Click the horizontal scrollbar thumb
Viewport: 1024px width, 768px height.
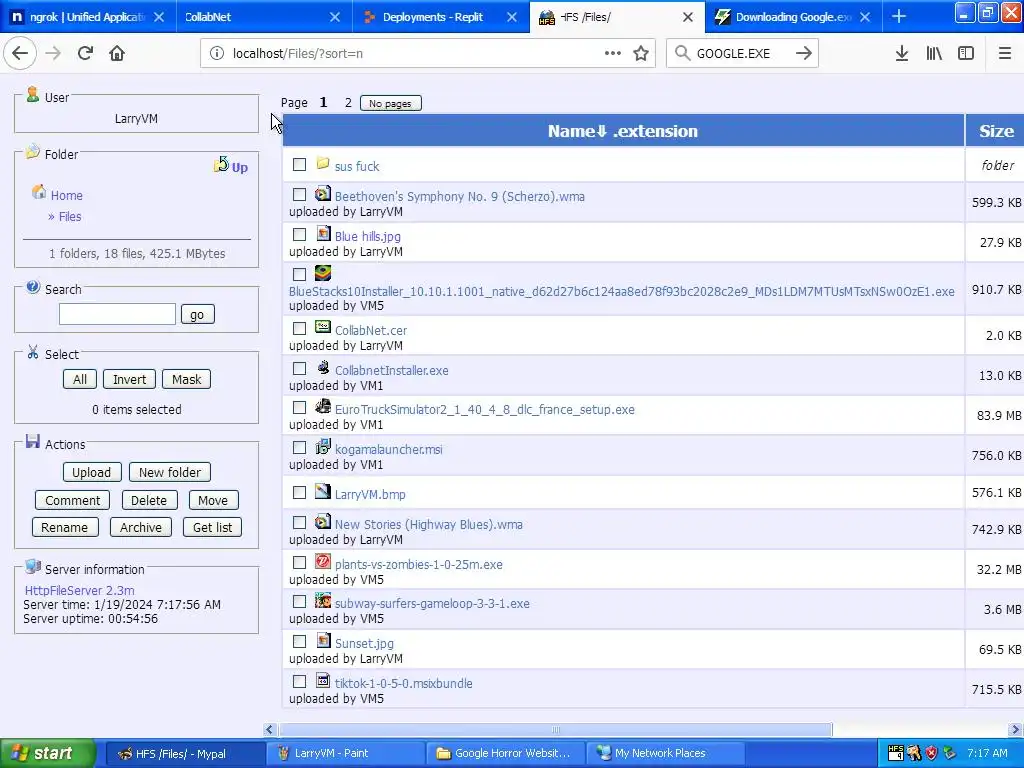click(555, 729)
